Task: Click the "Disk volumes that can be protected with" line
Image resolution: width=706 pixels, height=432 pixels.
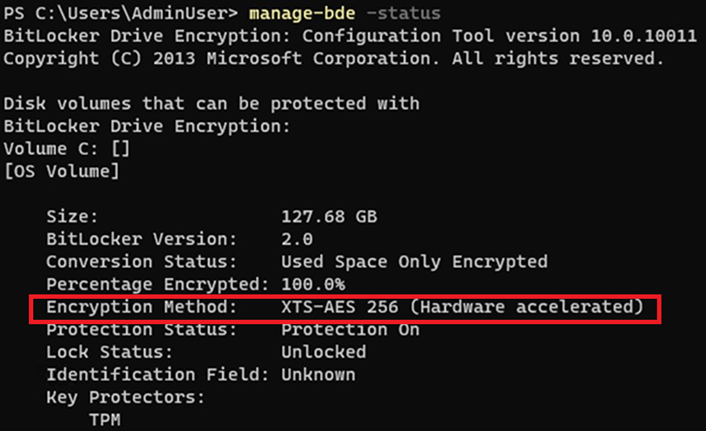Action: point(211,103)
